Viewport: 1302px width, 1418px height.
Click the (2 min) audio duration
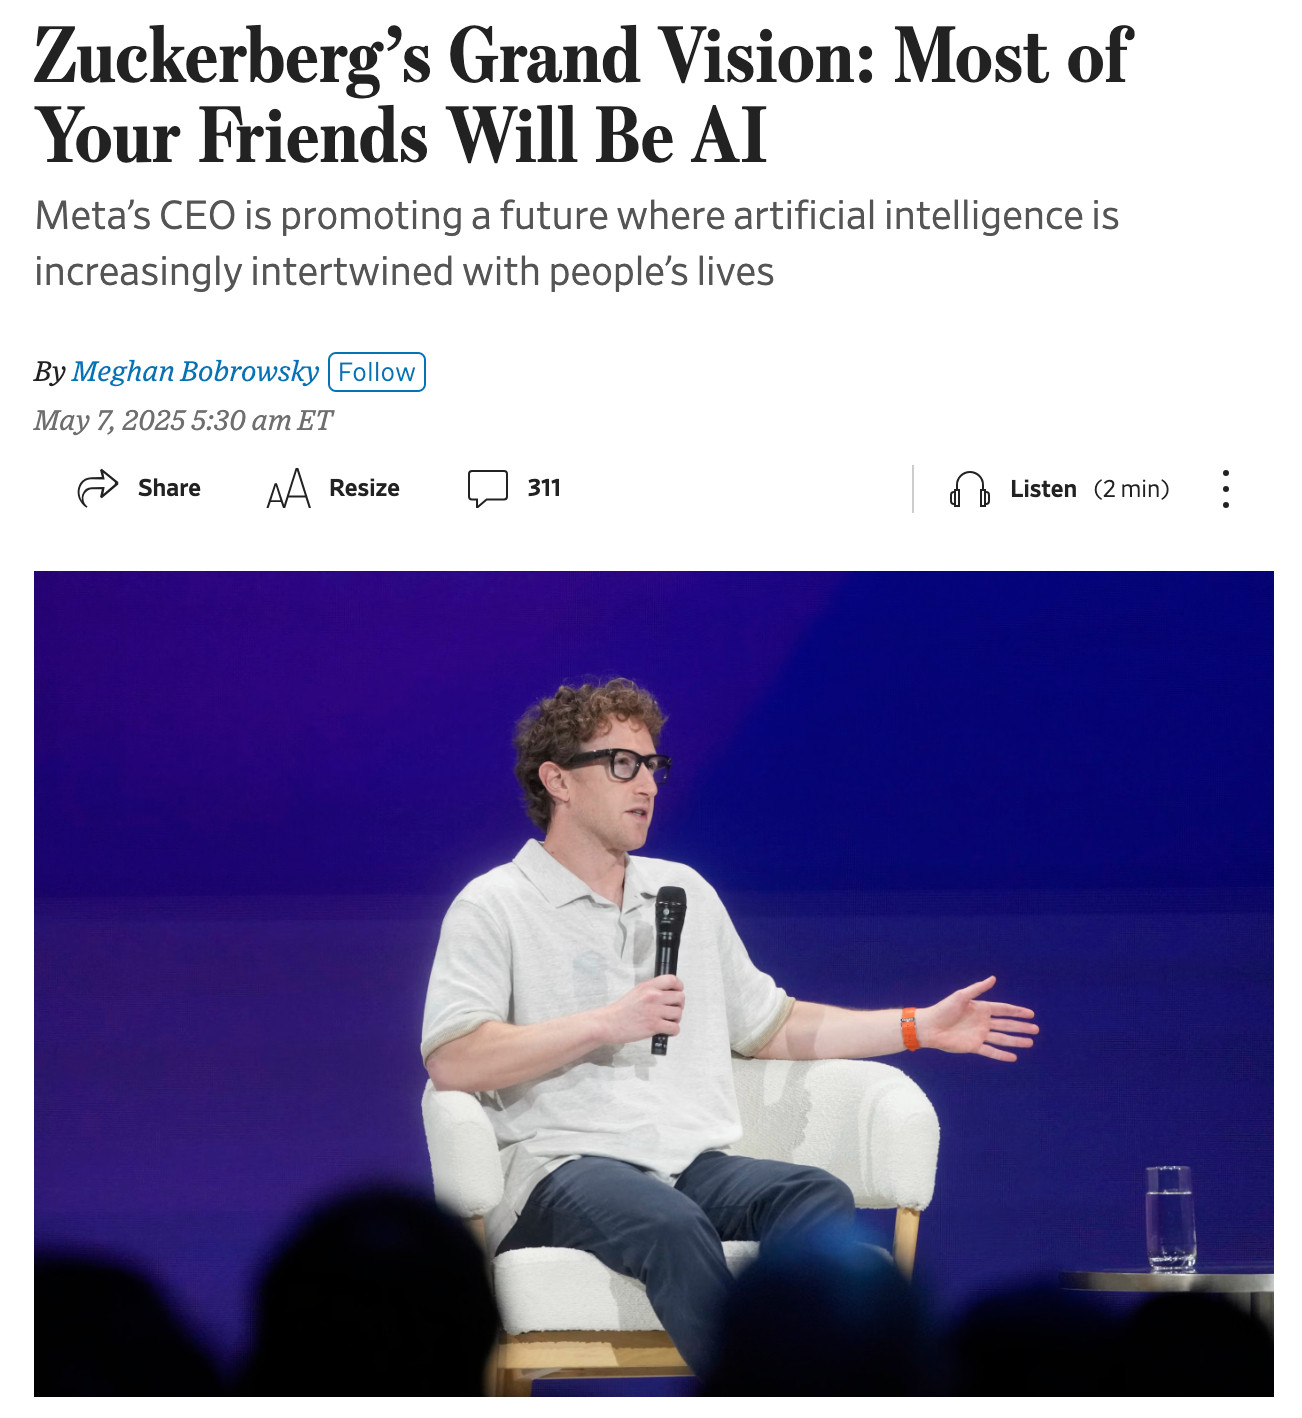coord(1131,489)
